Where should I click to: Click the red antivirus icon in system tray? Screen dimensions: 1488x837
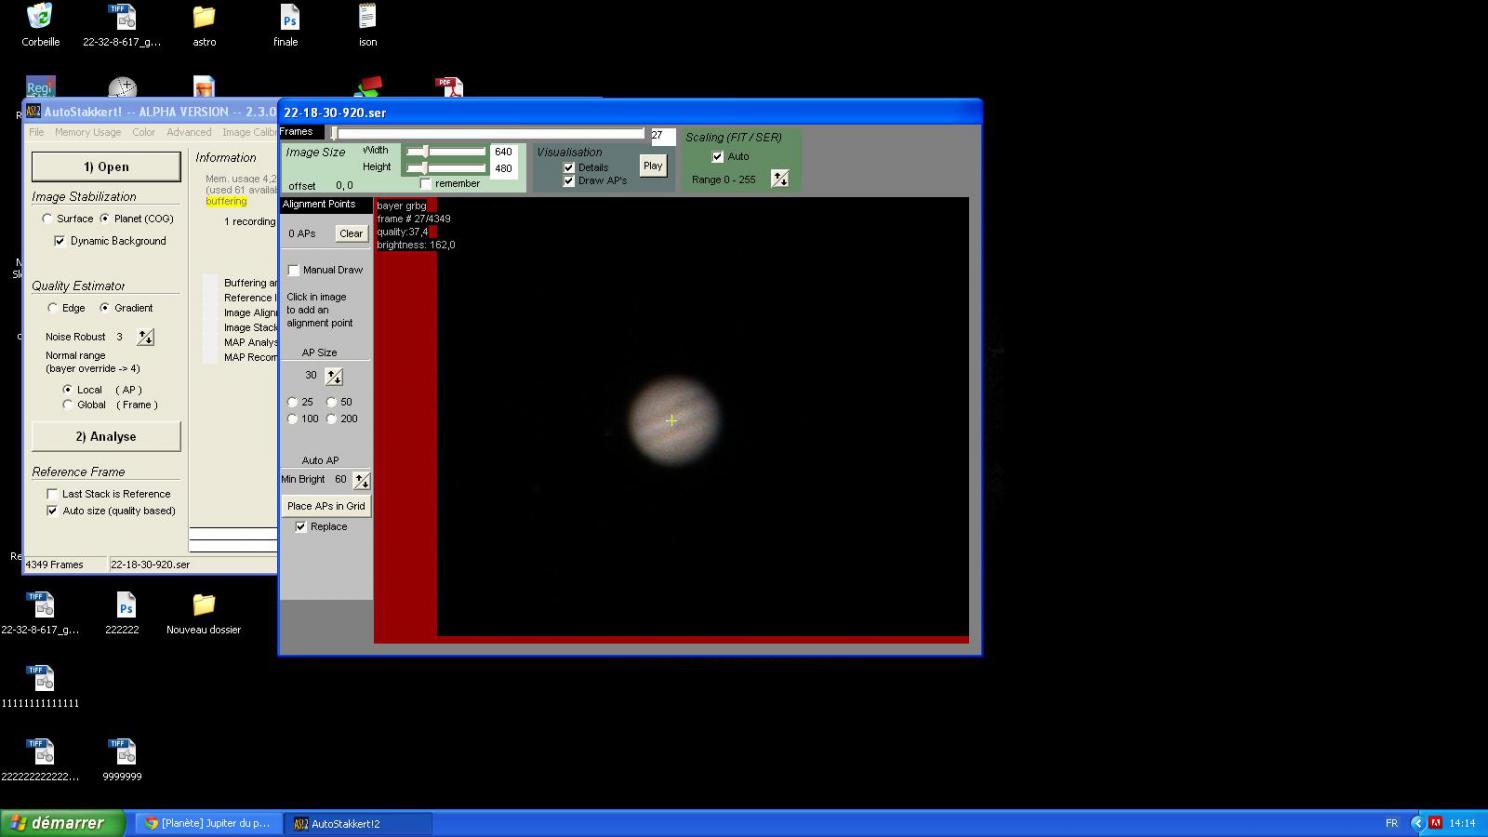coord(1435,823)
